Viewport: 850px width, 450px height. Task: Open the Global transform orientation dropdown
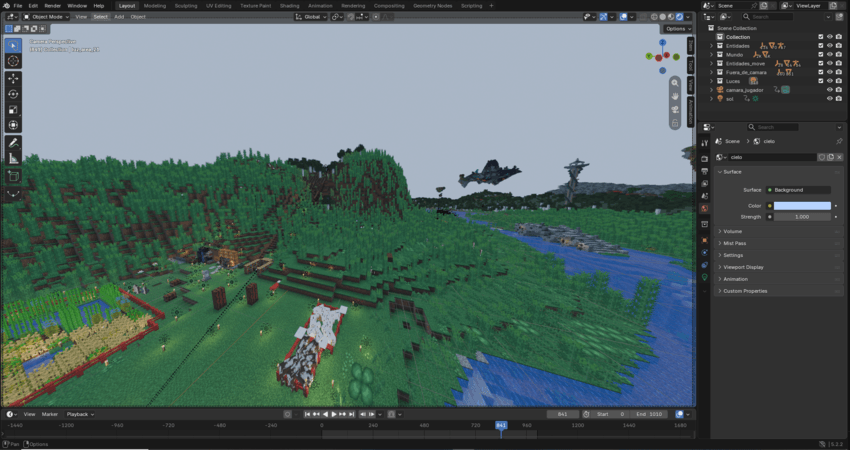click(311, 17)
